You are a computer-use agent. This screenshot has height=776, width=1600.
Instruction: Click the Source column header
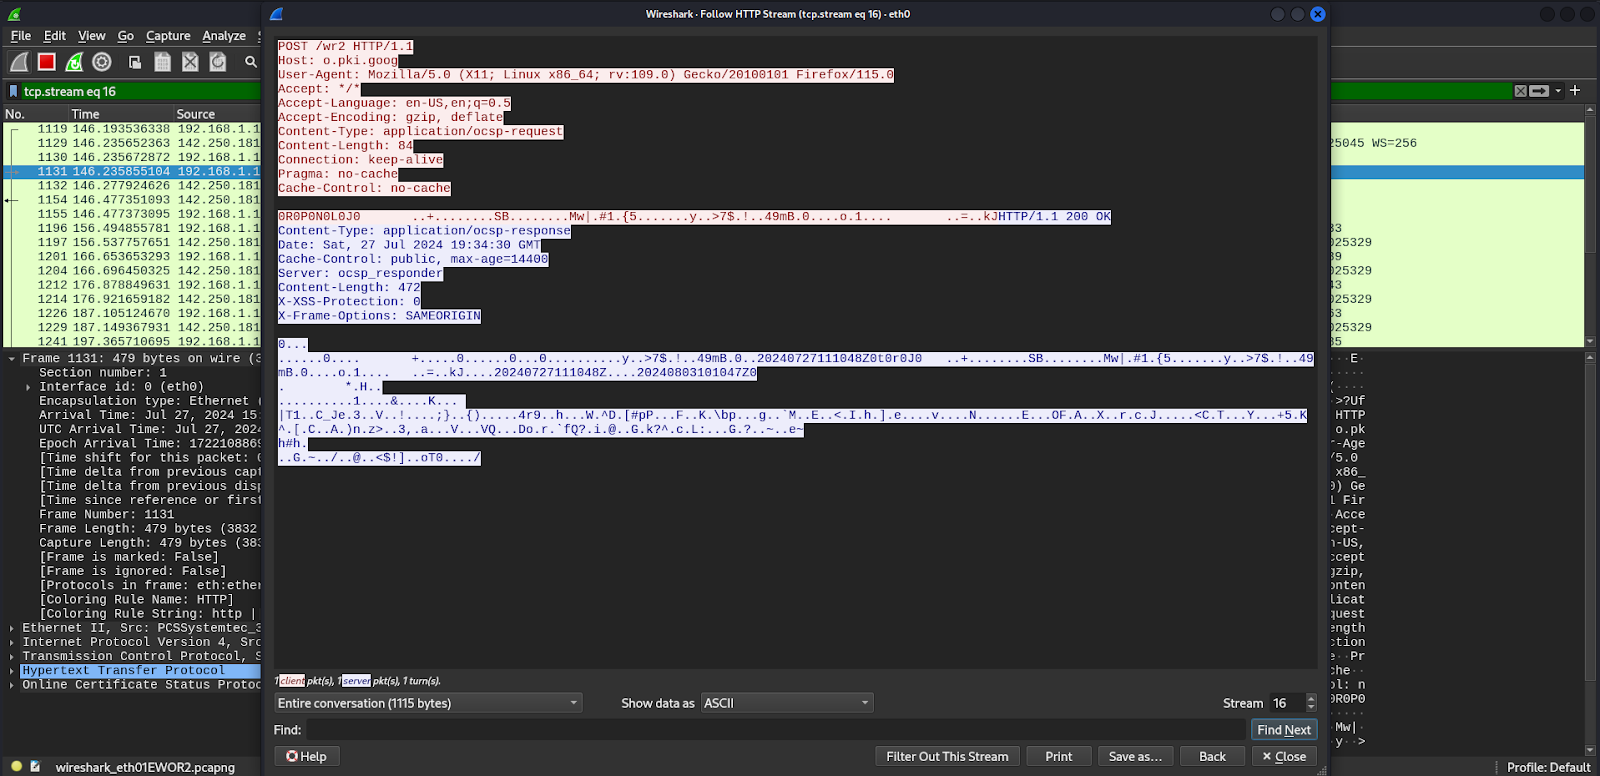217,114
